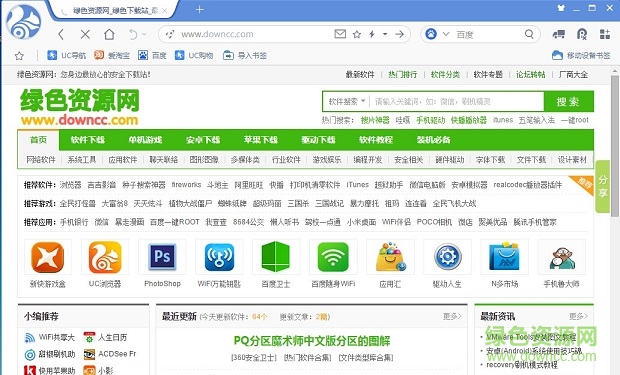The width and height of the screenshot is (620, 375).
Task: Select the 软件下载 navigation tab
Action: tap(88, 140)
